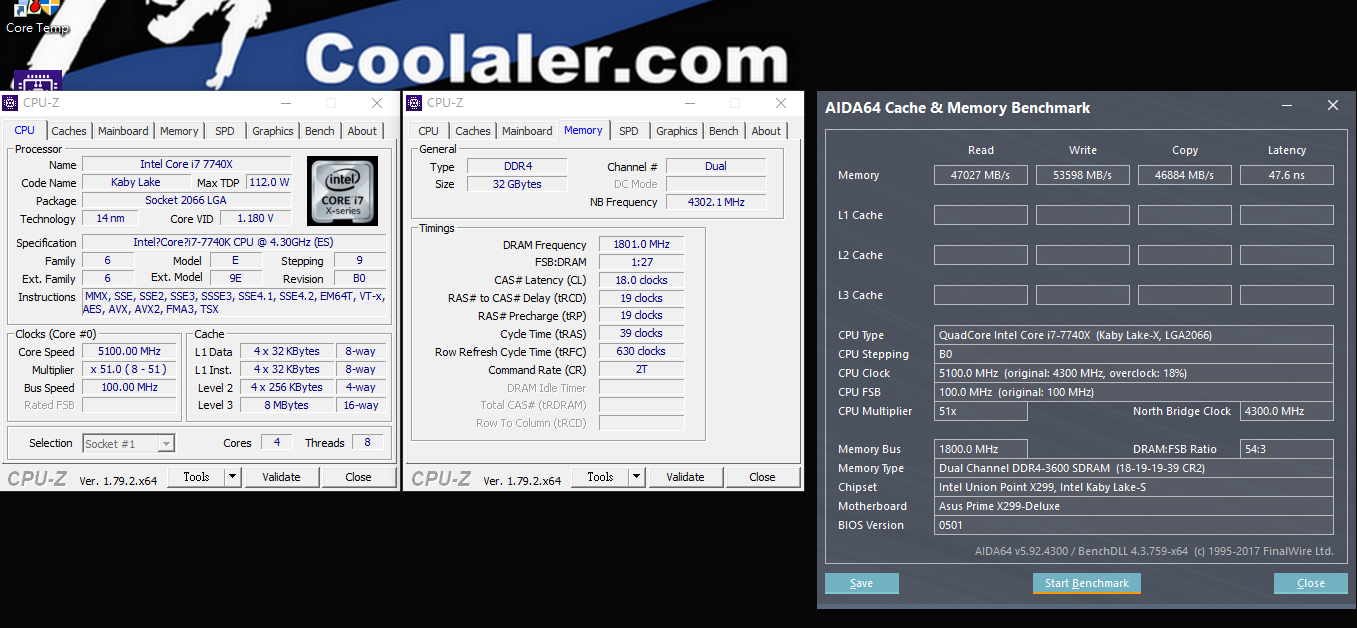The height and width of the screenshot is (628, 1357).
Task: Open the Core Temp desktop shortcut
Action: click(36, 18)
